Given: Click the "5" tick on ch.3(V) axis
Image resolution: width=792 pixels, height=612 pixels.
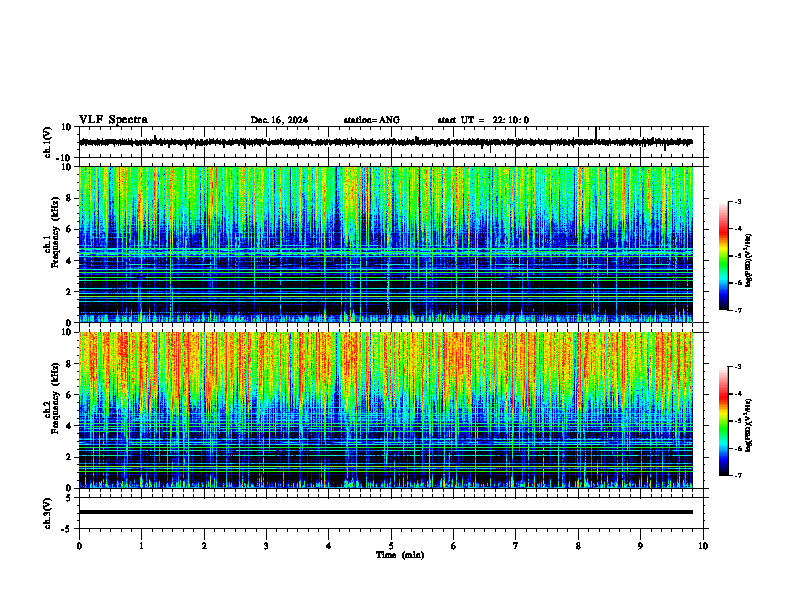Looking at the screenshot, I should coord(70,498).
